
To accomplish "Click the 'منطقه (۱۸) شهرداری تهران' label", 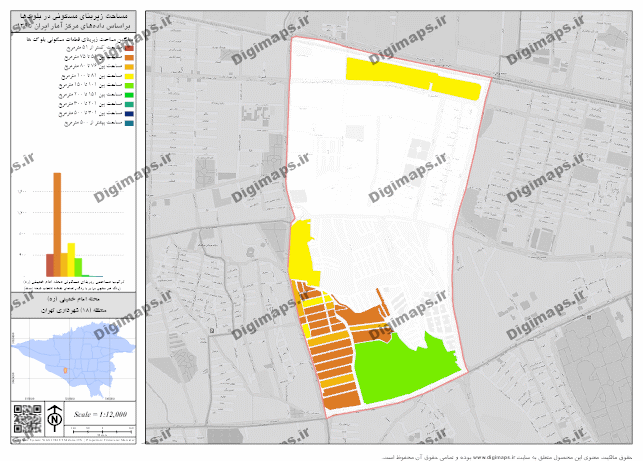I will 73,310.
